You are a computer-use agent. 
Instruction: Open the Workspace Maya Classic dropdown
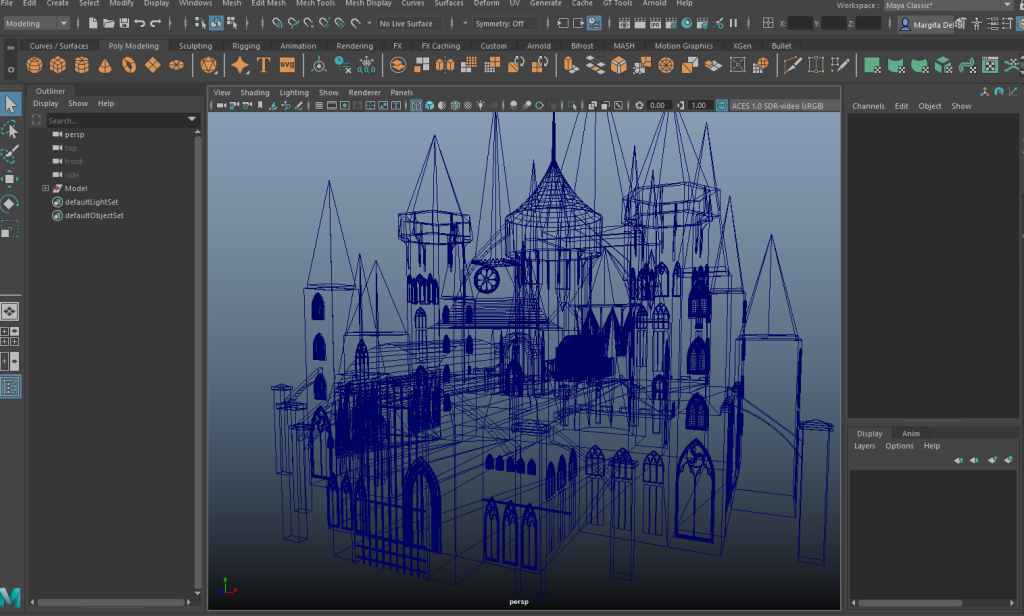tap(947, 5)
